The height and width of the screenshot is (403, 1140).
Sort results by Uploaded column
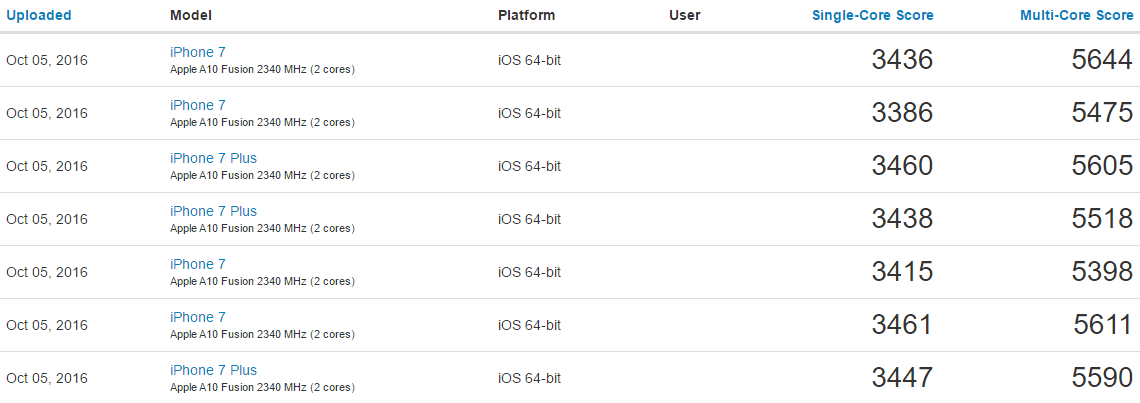38,16
